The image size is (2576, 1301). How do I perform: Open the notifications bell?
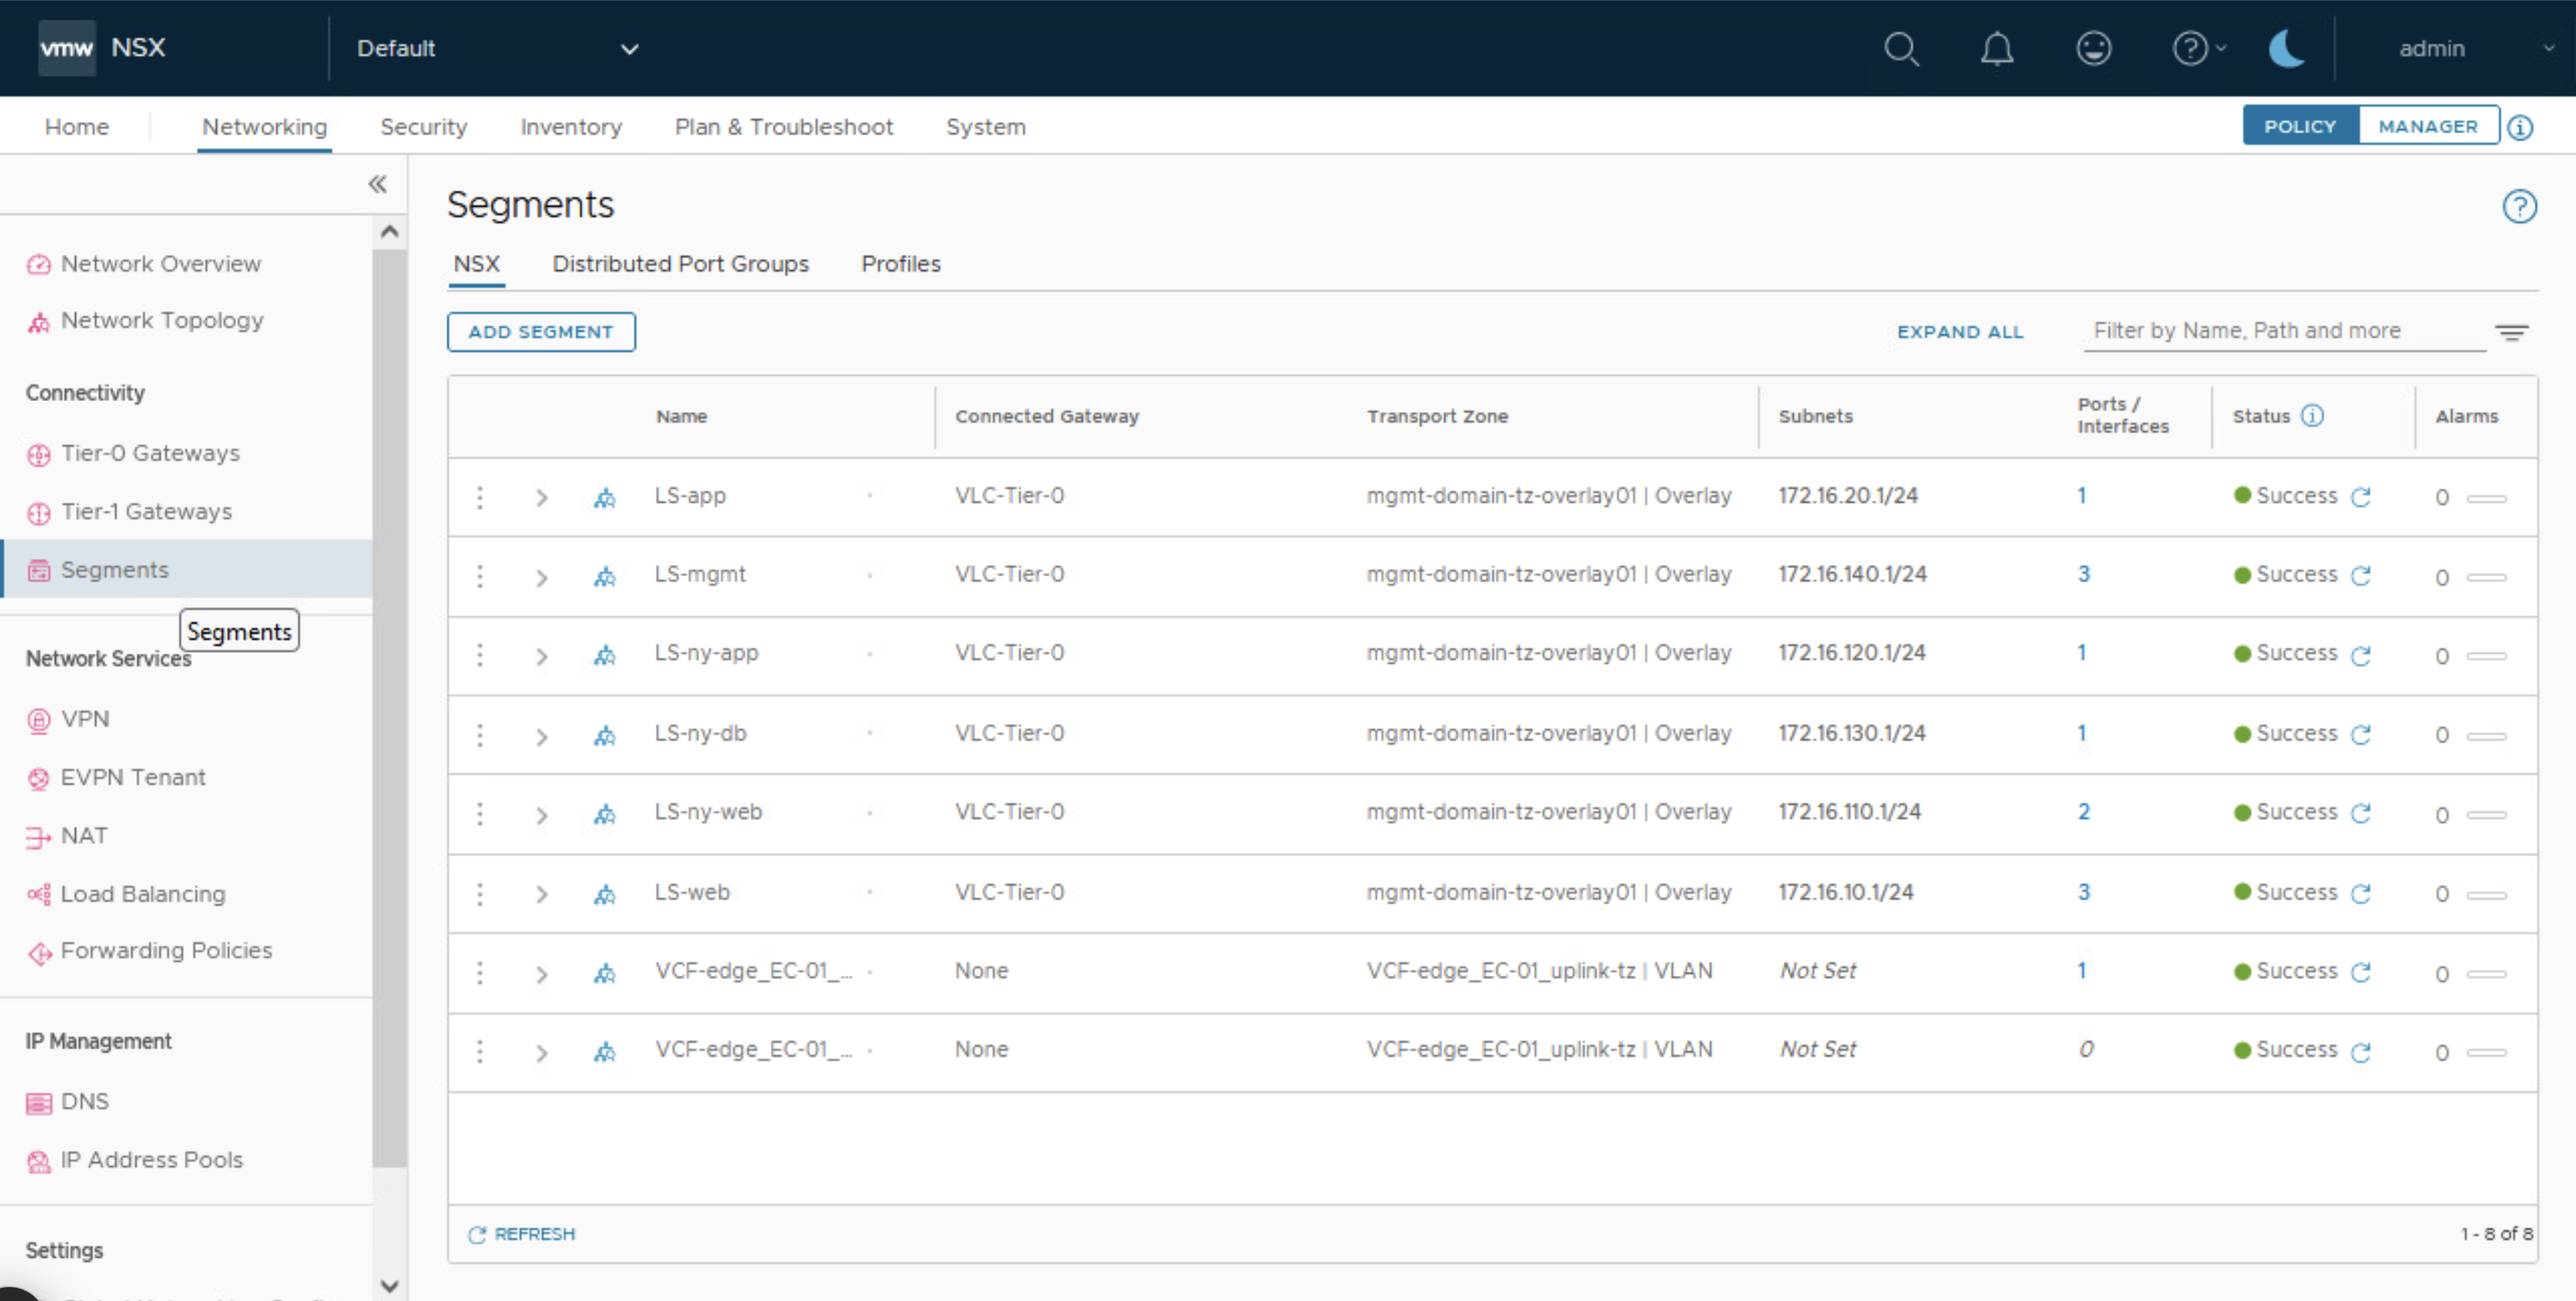click(1997, 49)
